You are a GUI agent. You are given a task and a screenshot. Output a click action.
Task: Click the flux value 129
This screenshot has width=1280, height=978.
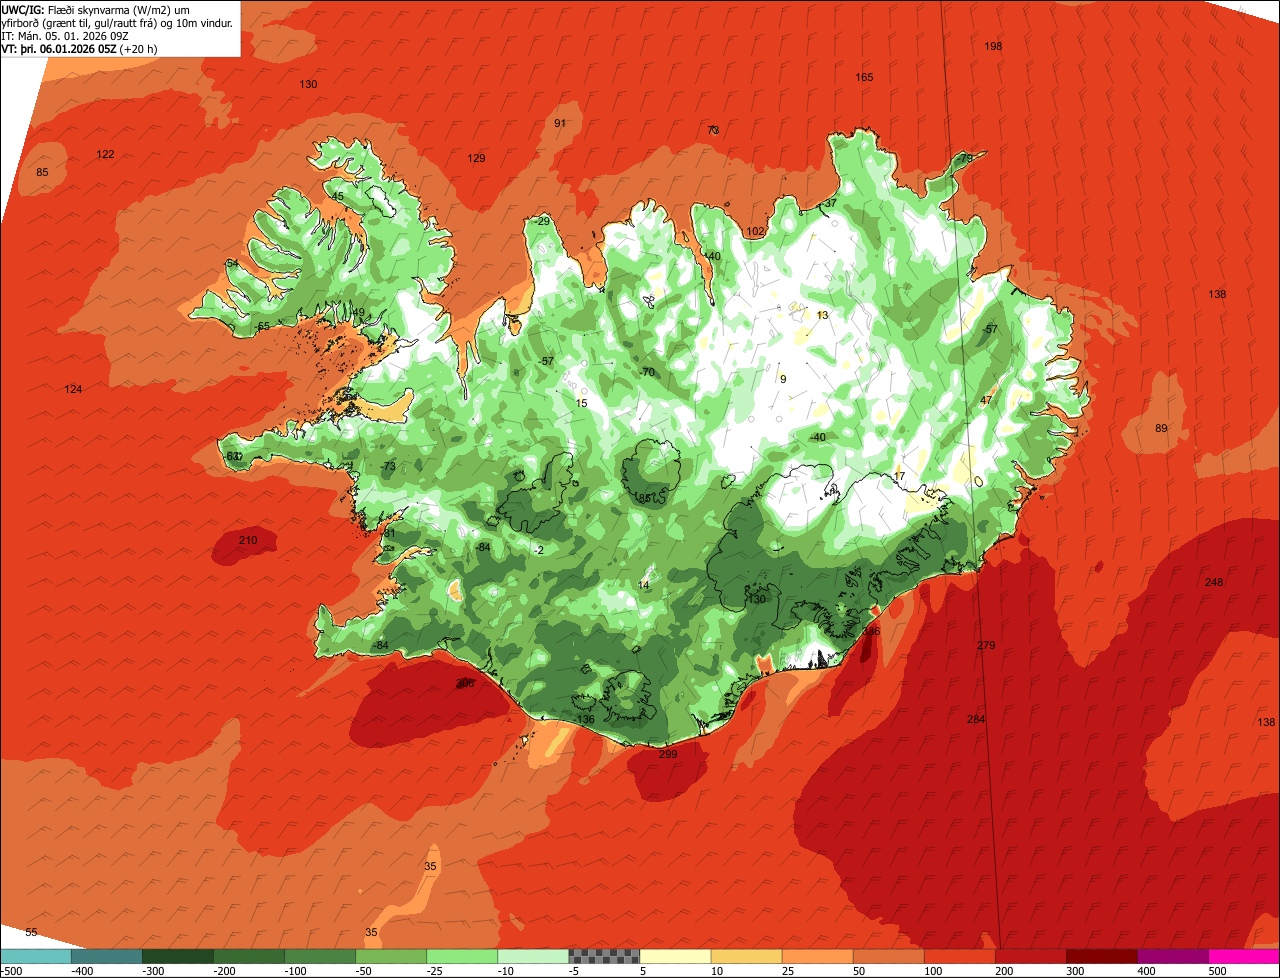pos(476,158)
